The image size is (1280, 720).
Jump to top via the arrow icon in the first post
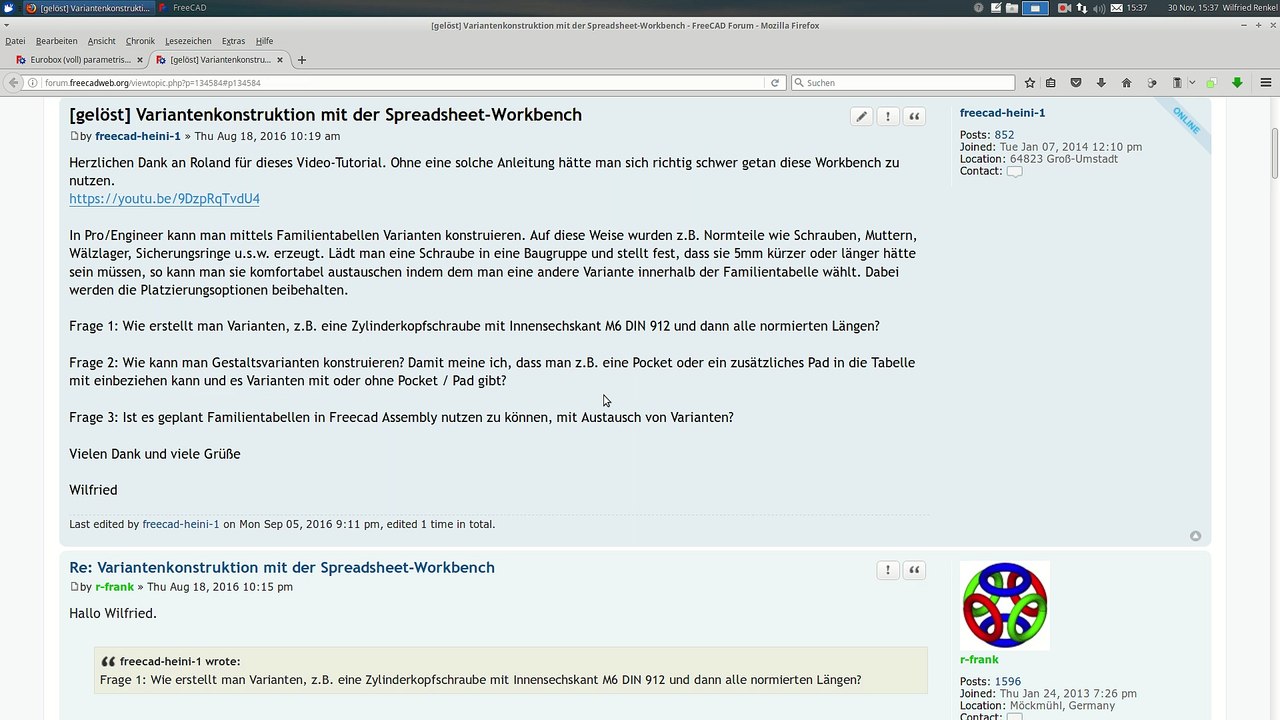1195,536
